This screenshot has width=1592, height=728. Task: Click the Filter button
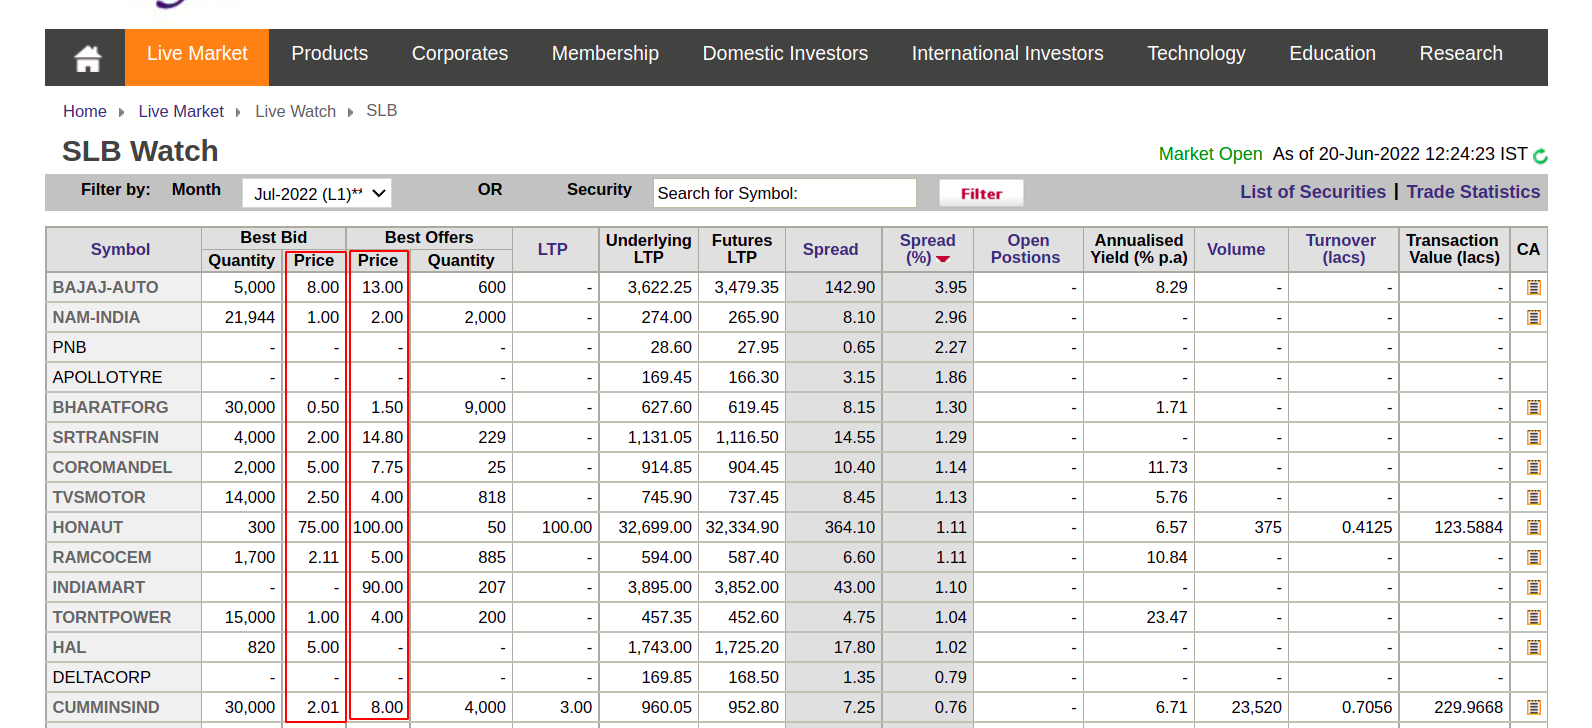point(981,193)
